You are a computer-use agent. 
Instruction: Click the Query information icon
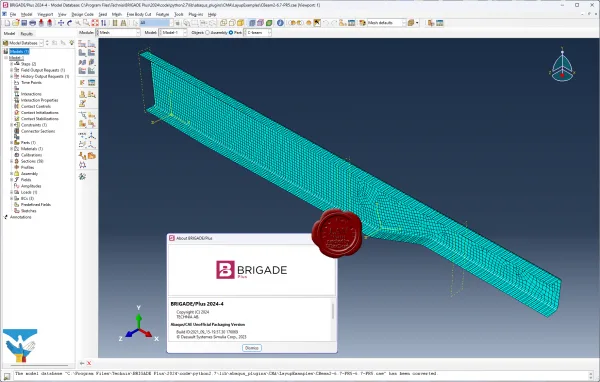tap(280, 23)
